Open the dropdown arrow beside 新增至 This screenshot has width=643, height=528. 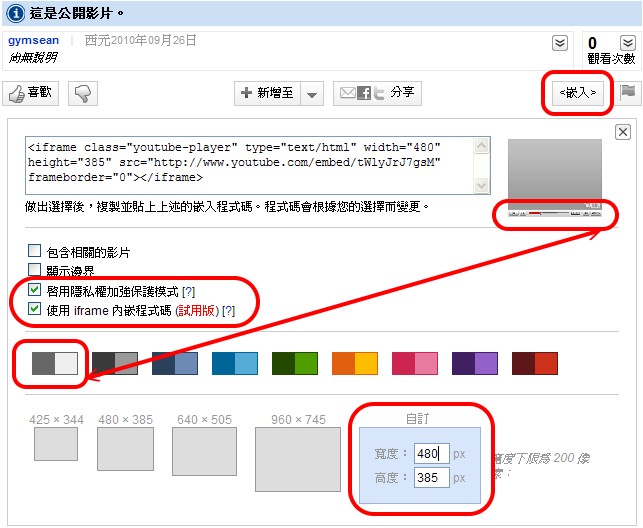click(313, 94)
